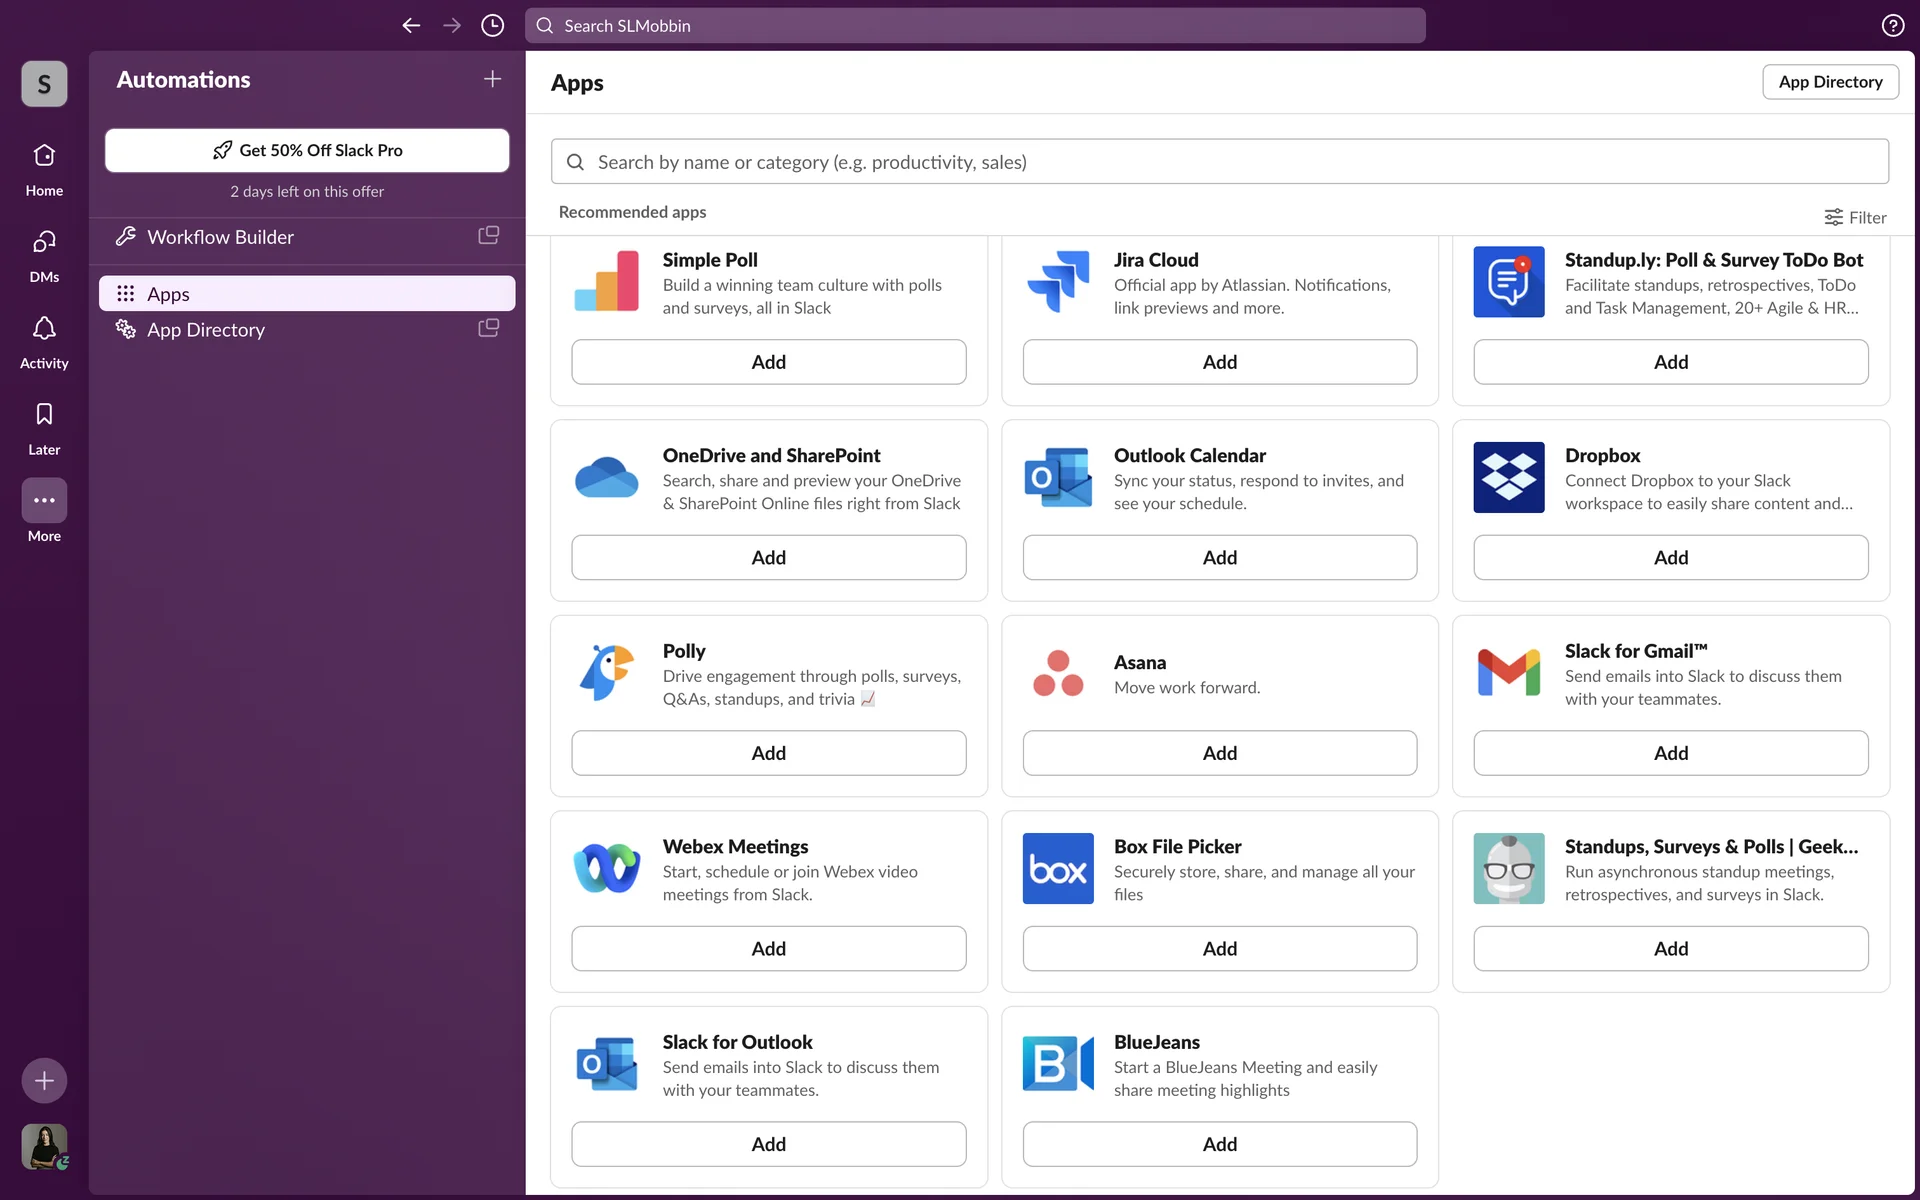Click the app search field by name or category
1920x1200 pixels.
pos(1219,162)
